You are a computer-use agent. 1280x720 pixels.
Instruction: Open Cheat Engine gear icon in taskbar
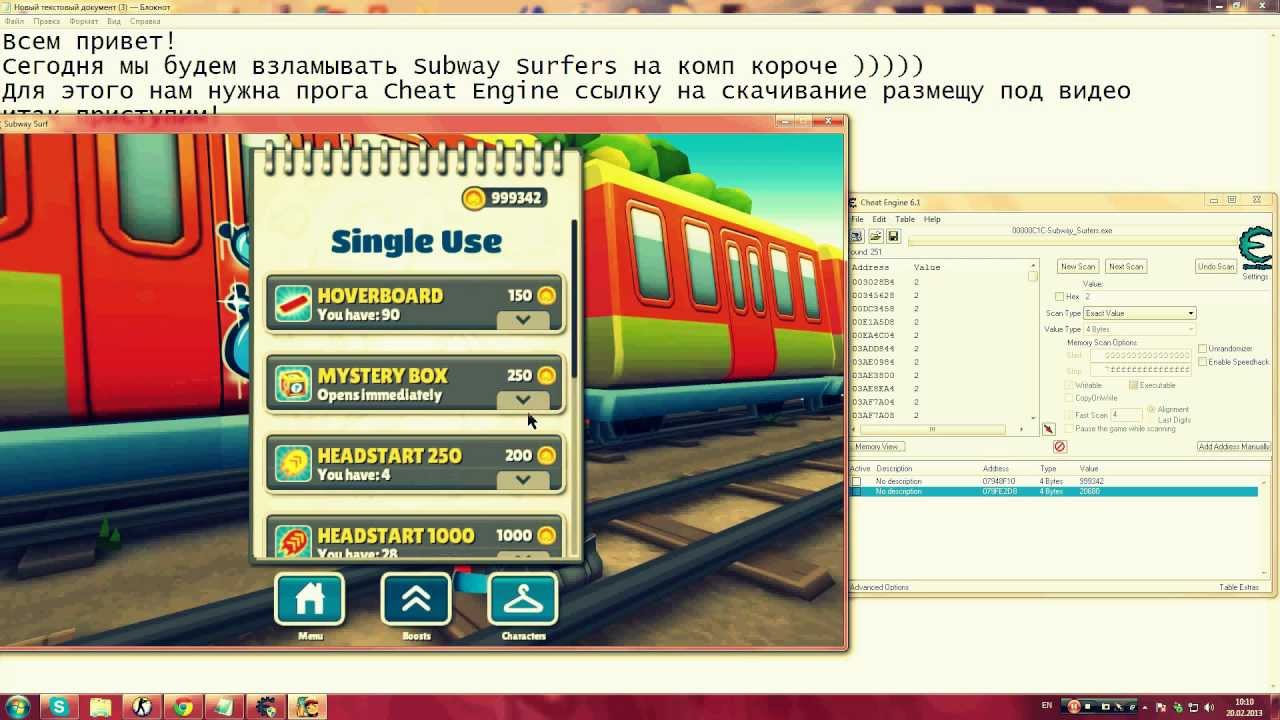click(x=266, y=707)
